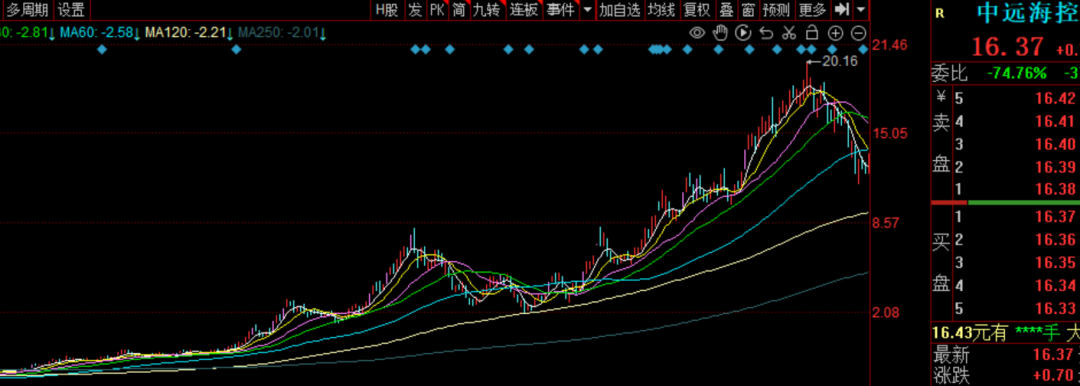Click the 复权 button
Image resolution: width=1080 pixels, height=386 pixels.
pos(696,10)
